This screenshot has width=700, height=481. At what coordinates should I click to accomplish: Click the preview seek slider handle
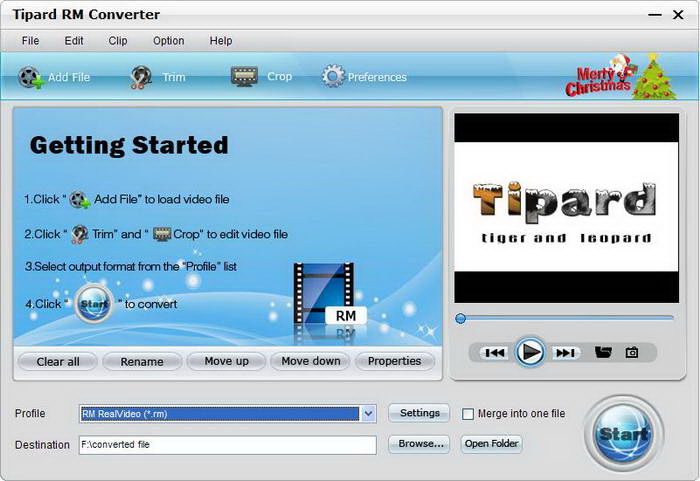coord(460,318)
